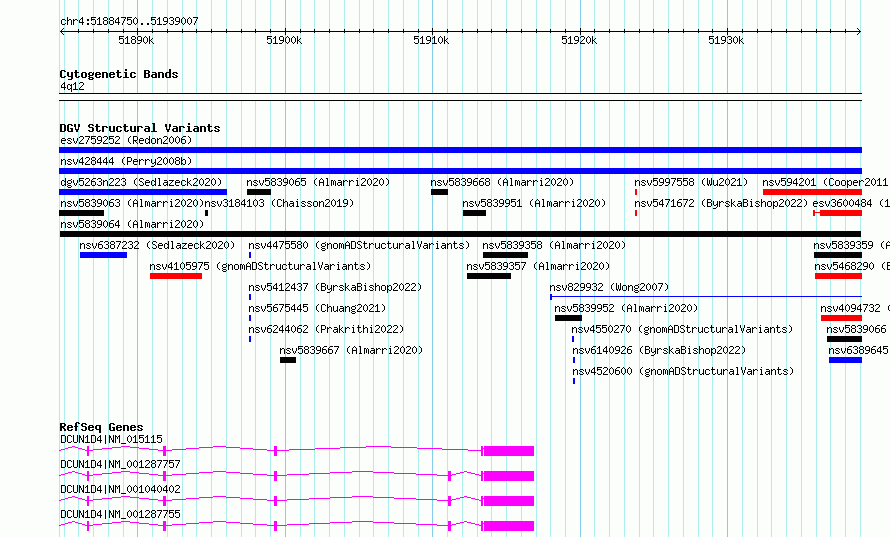
Task: Click nsv5839065 (Almarri2020) label
Action: [x=318, y=182]
